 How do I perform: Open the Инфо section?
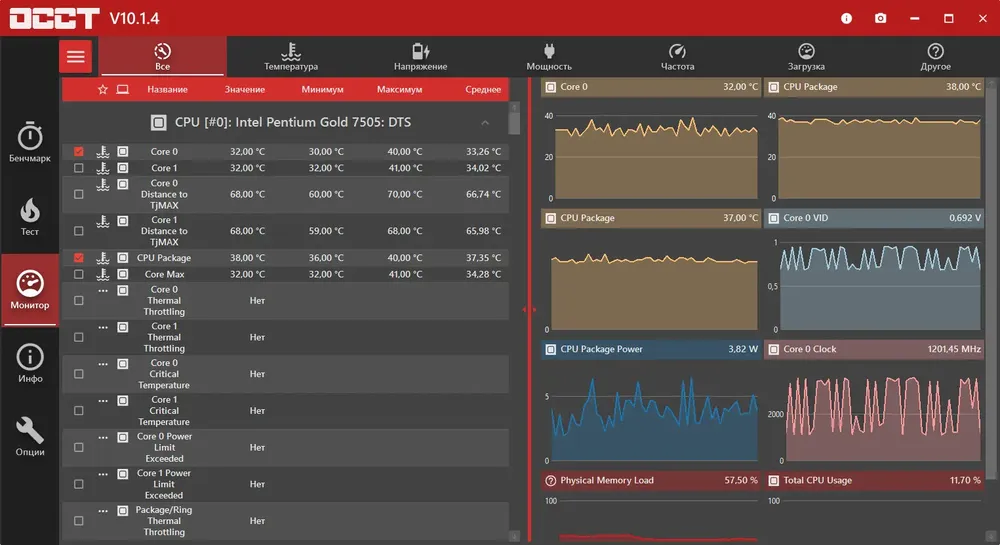tap(30, 363)
